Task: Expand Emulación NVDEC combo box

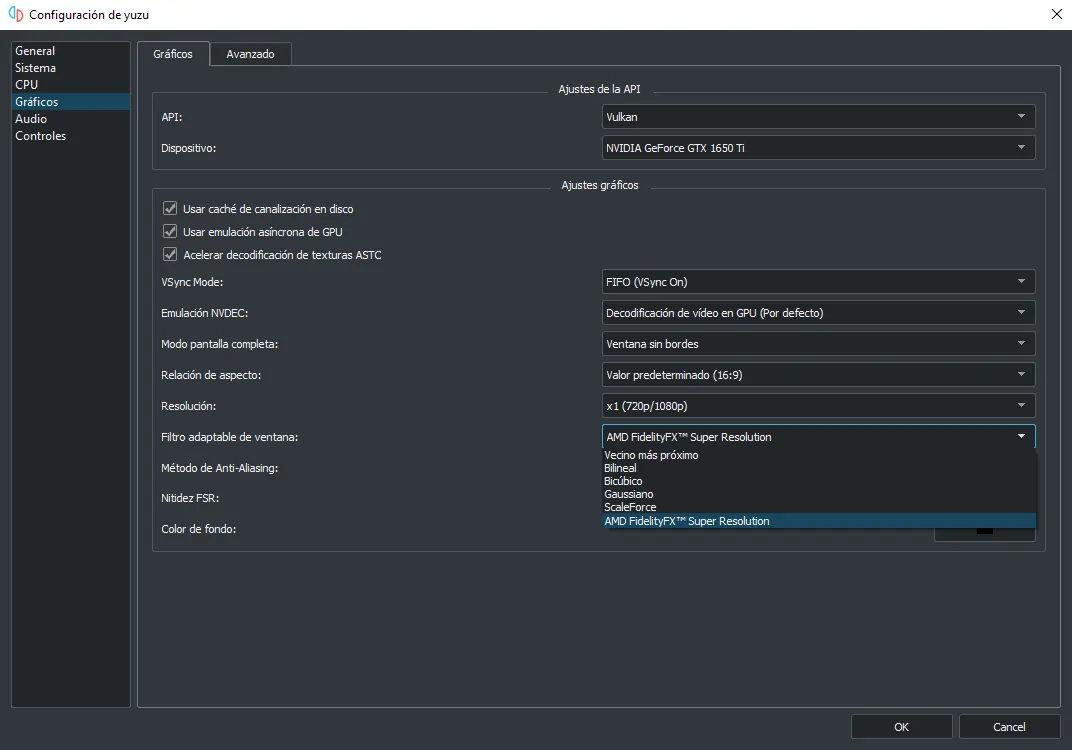Action: click(x=818, y=313)
